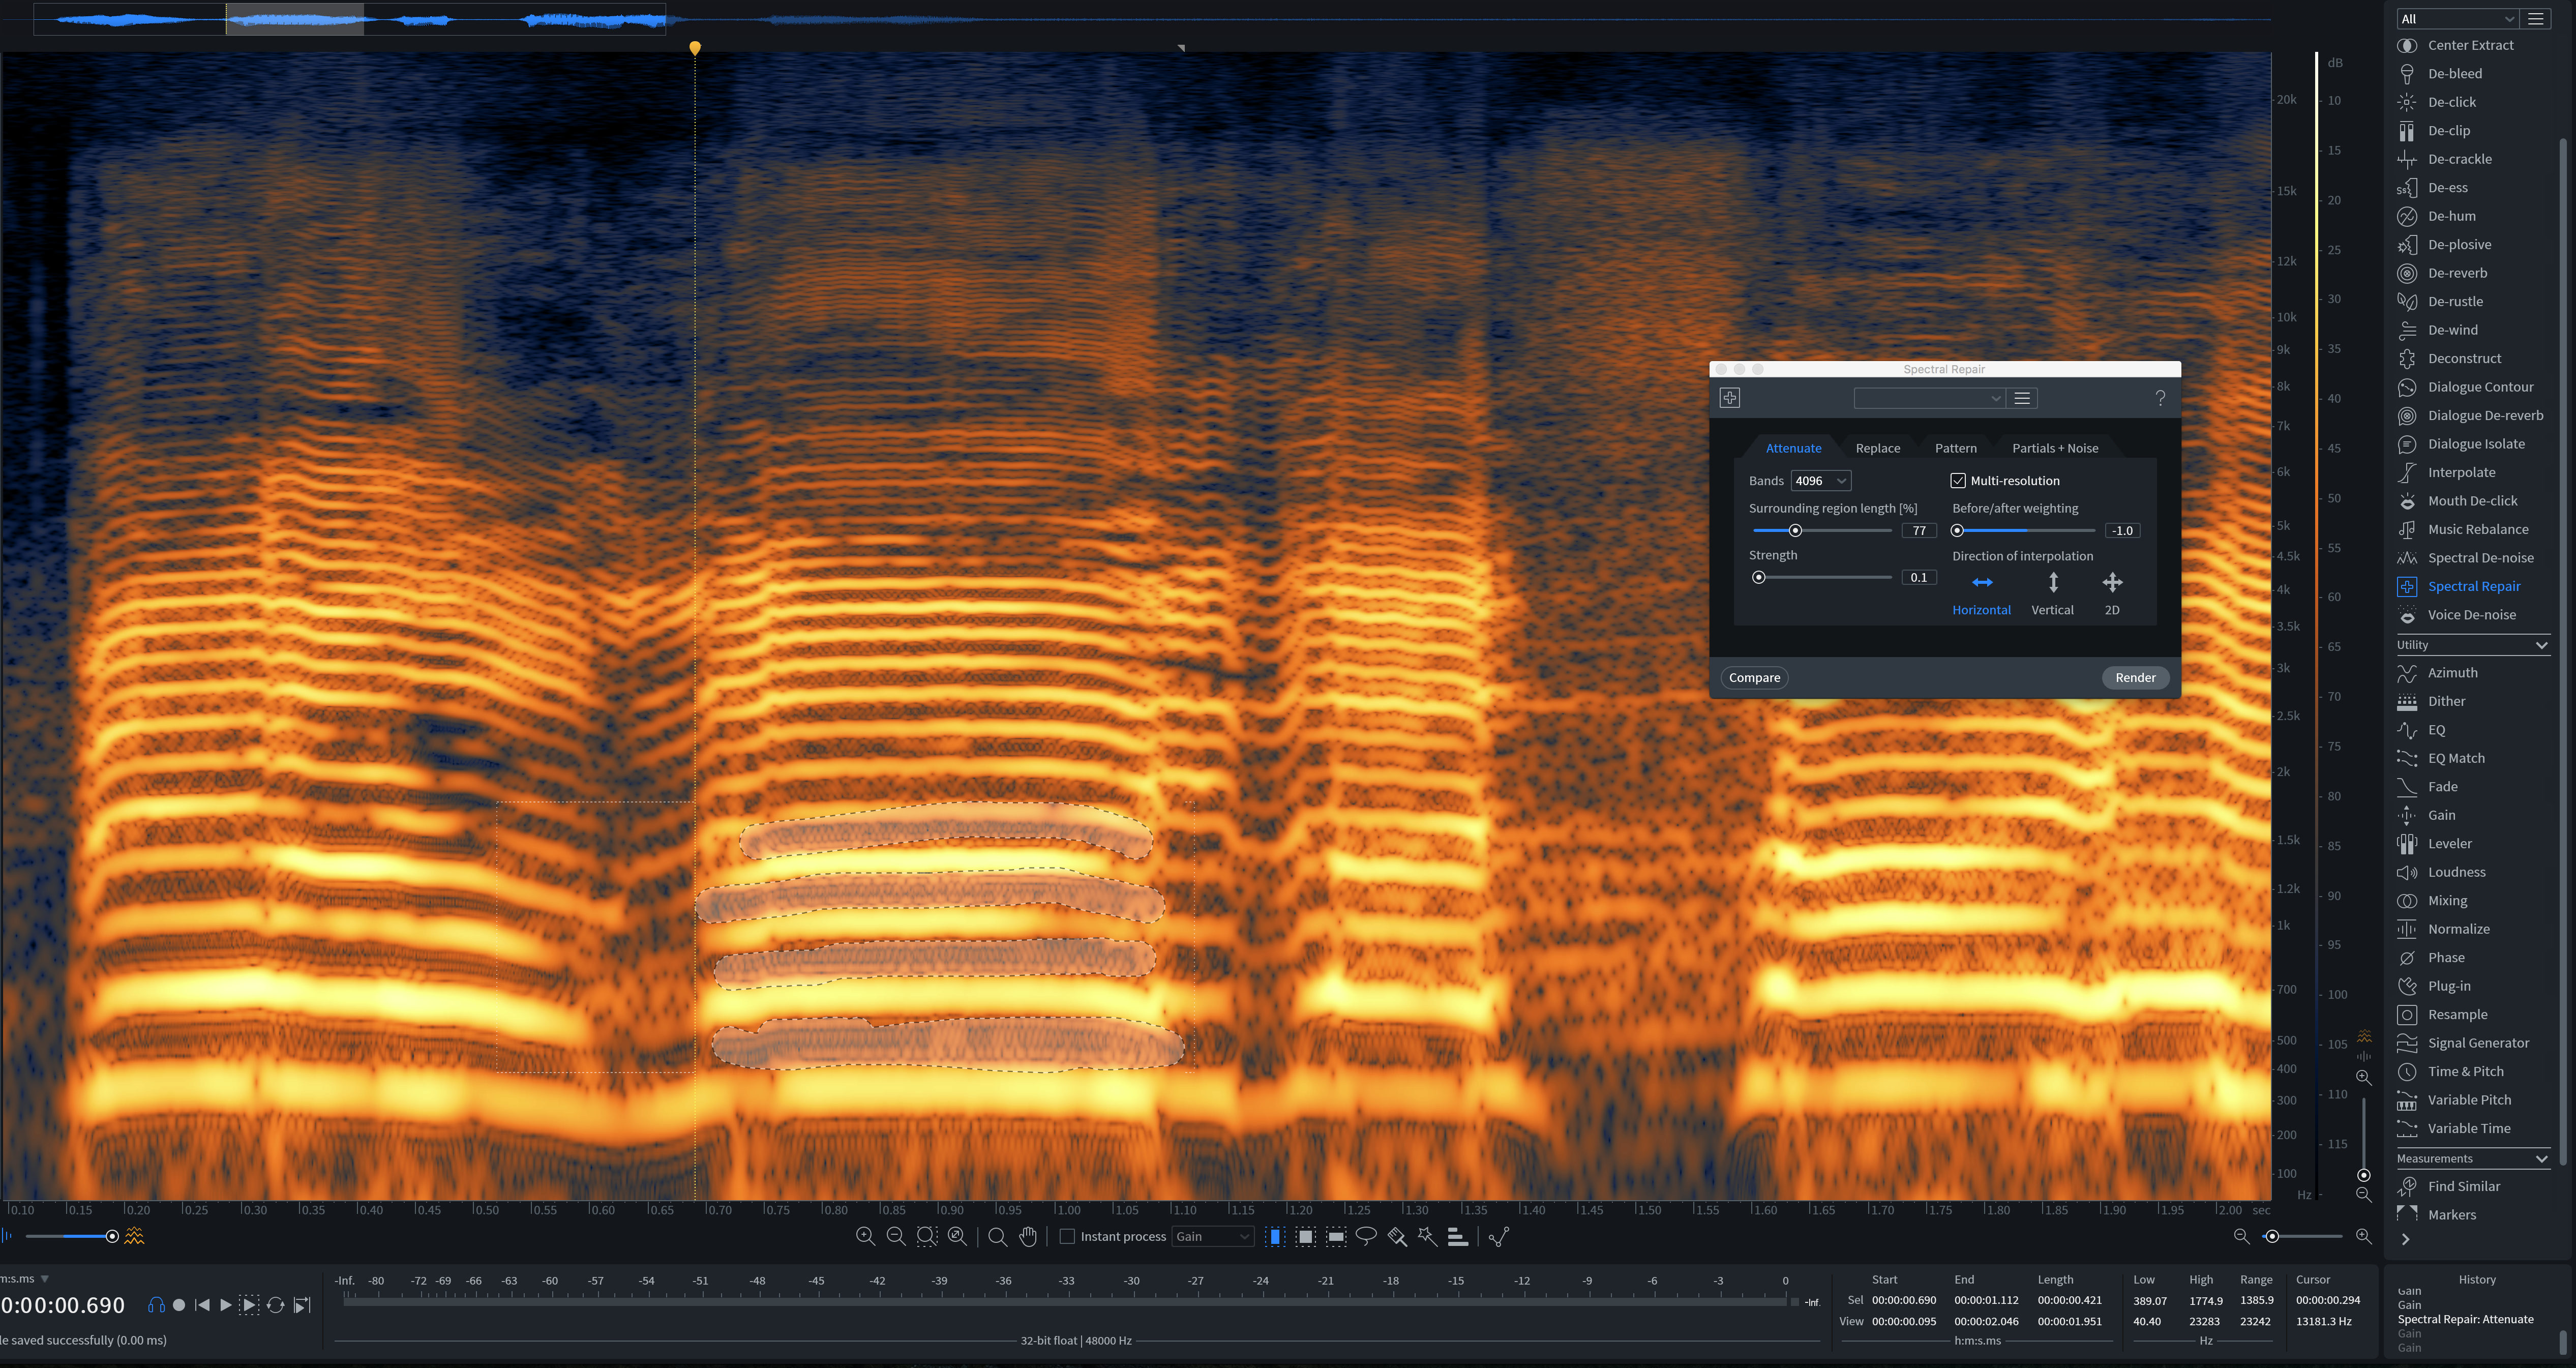The height and width of the screenshot is (1368, 2576).
Task: Select the brush selection tool
Action: (x=1397, y=1237)
